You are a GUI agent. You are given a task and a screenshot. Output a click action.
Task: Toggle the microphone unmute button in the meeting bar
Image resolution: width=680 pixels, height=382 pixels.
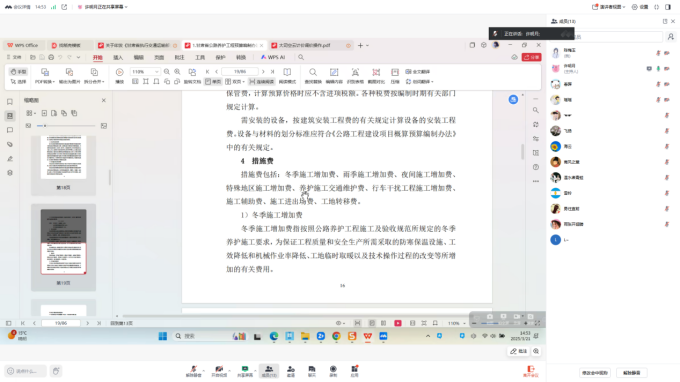(193, 371)
